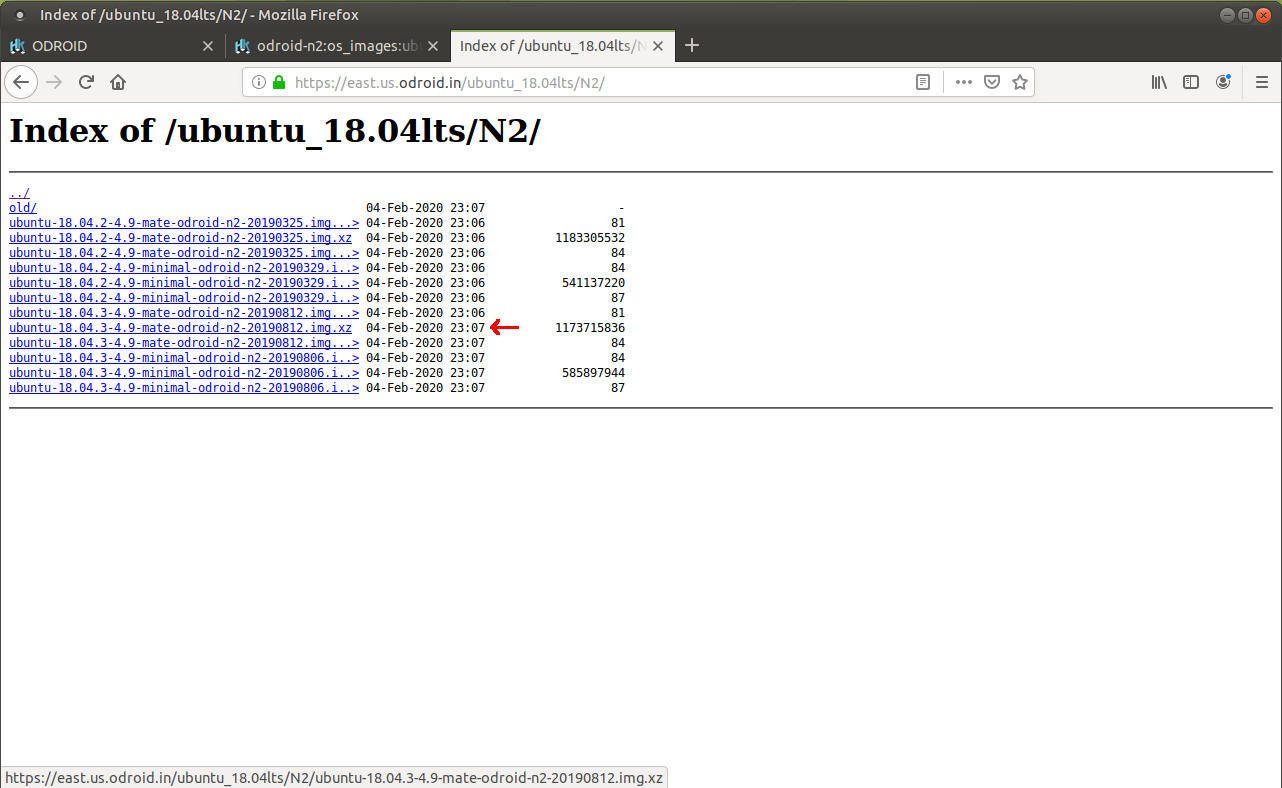
Task: Open the Firefox account icon
Action: coord(1223,82)
